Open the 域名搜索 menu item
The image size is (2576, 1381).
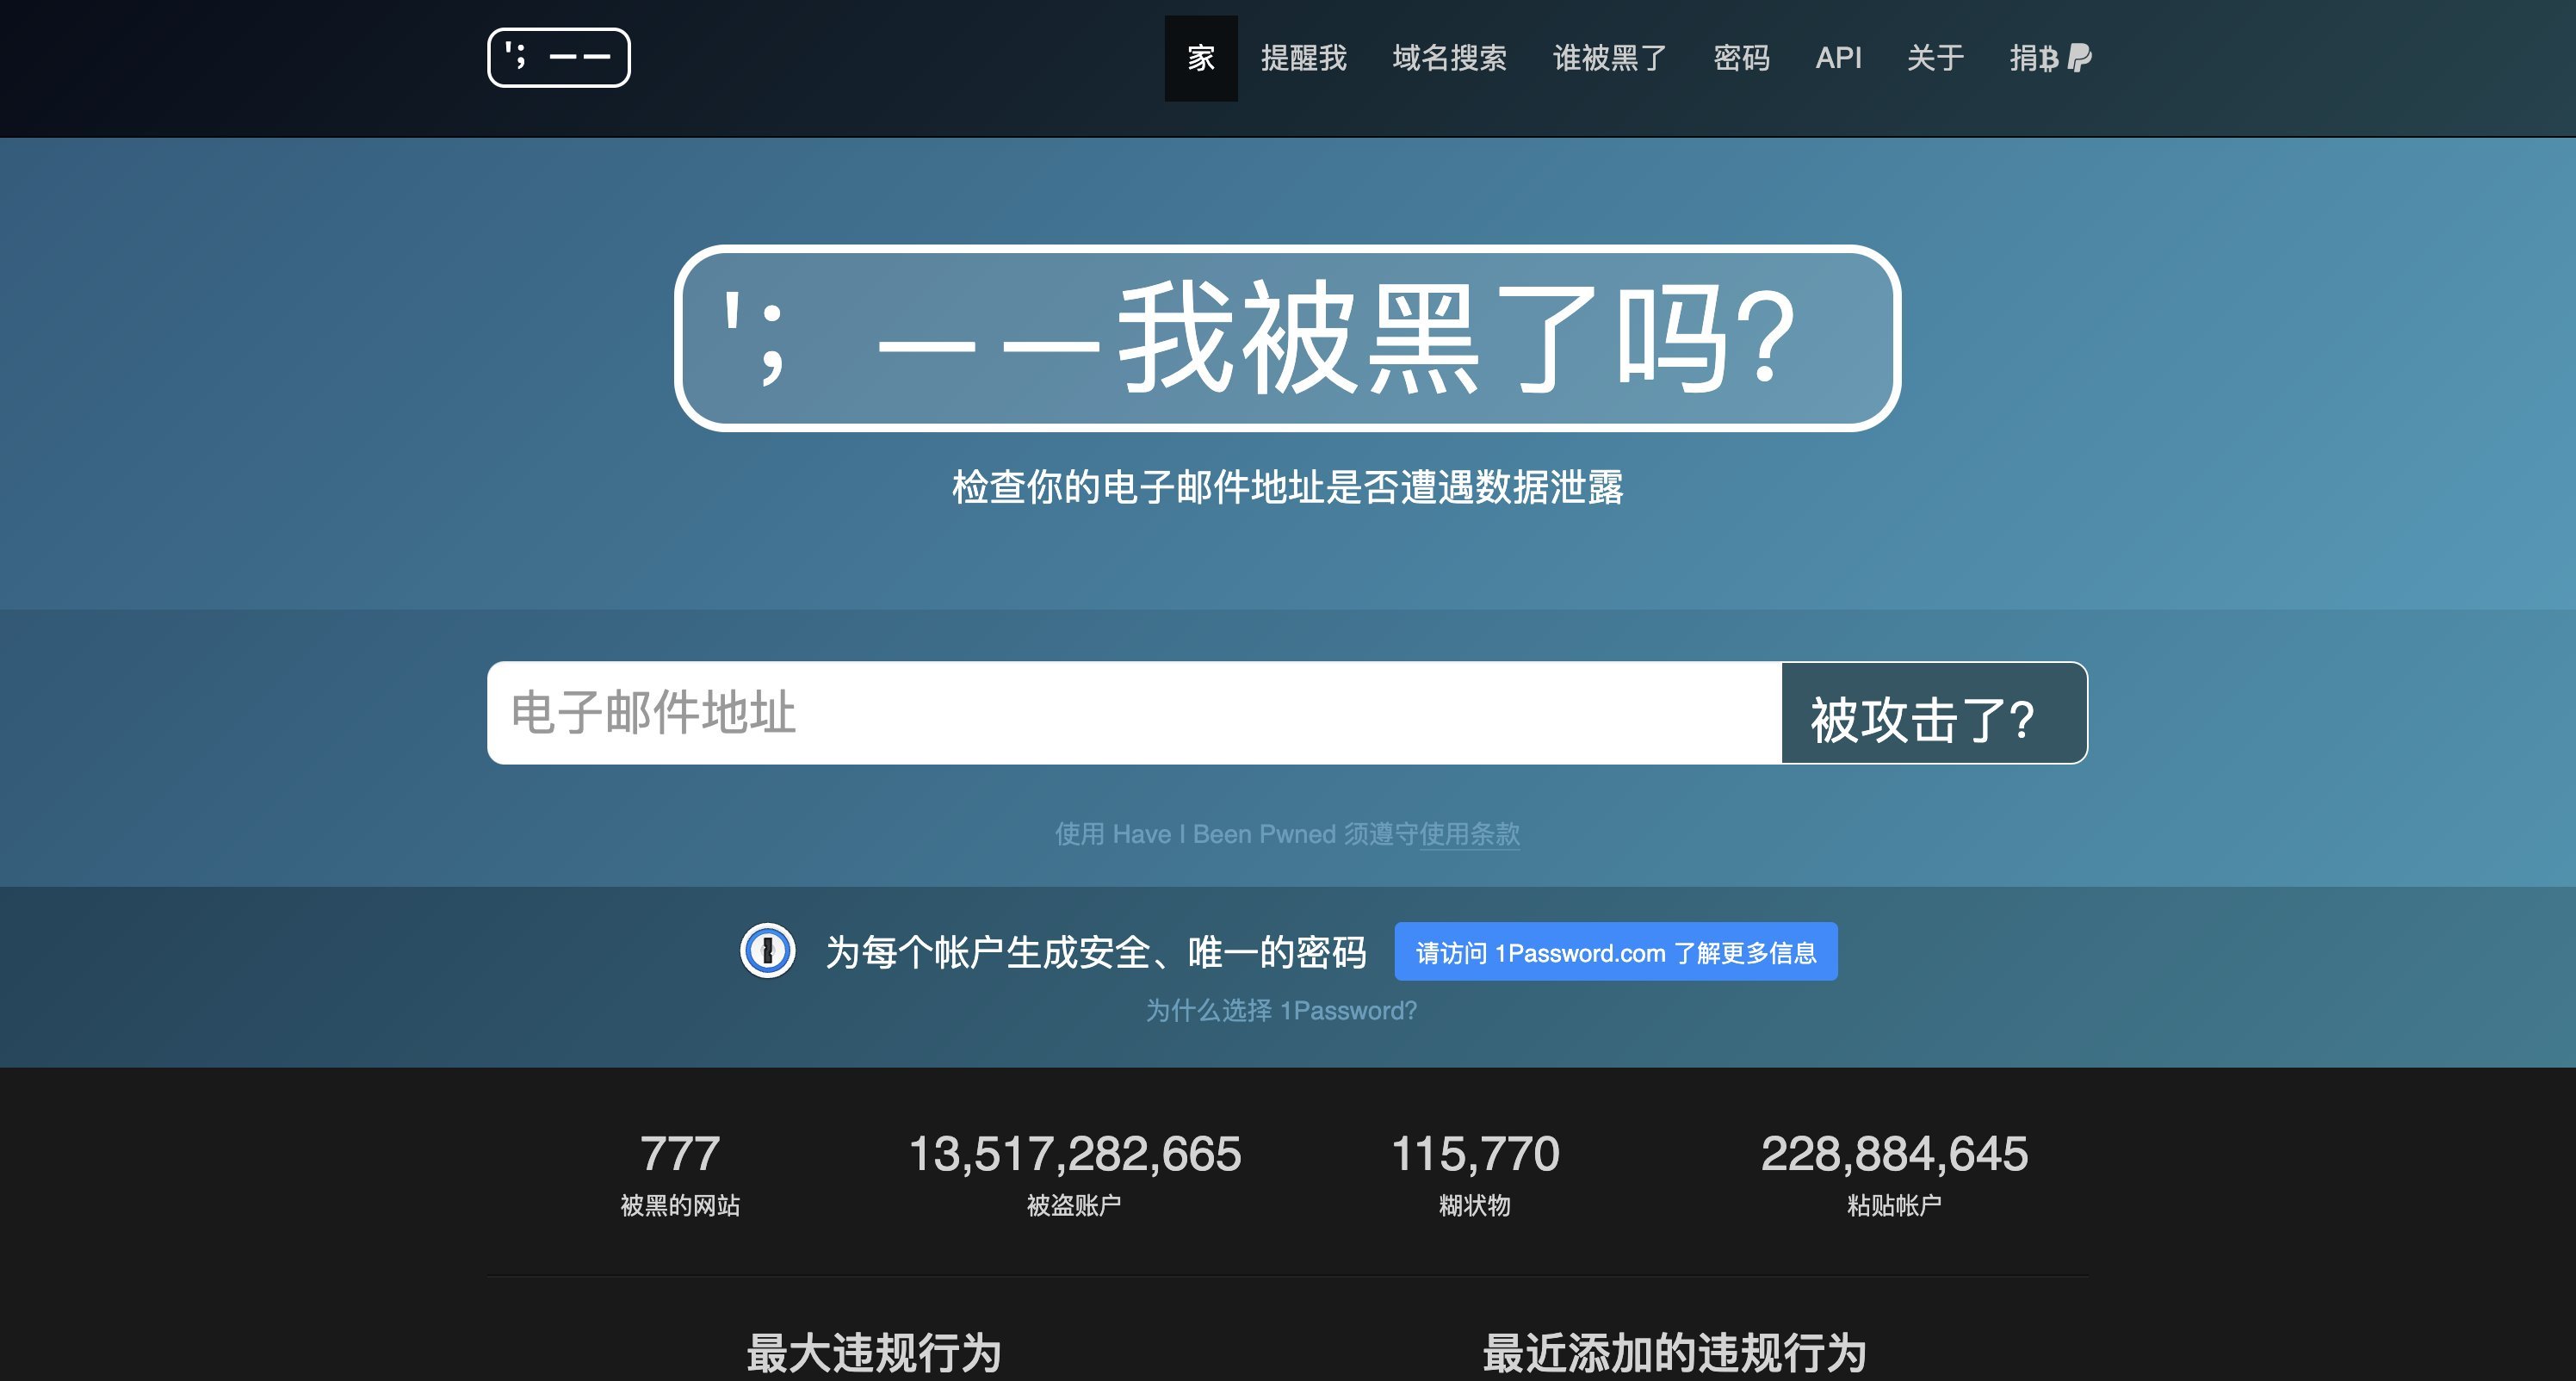click(x=1450, y=58)
